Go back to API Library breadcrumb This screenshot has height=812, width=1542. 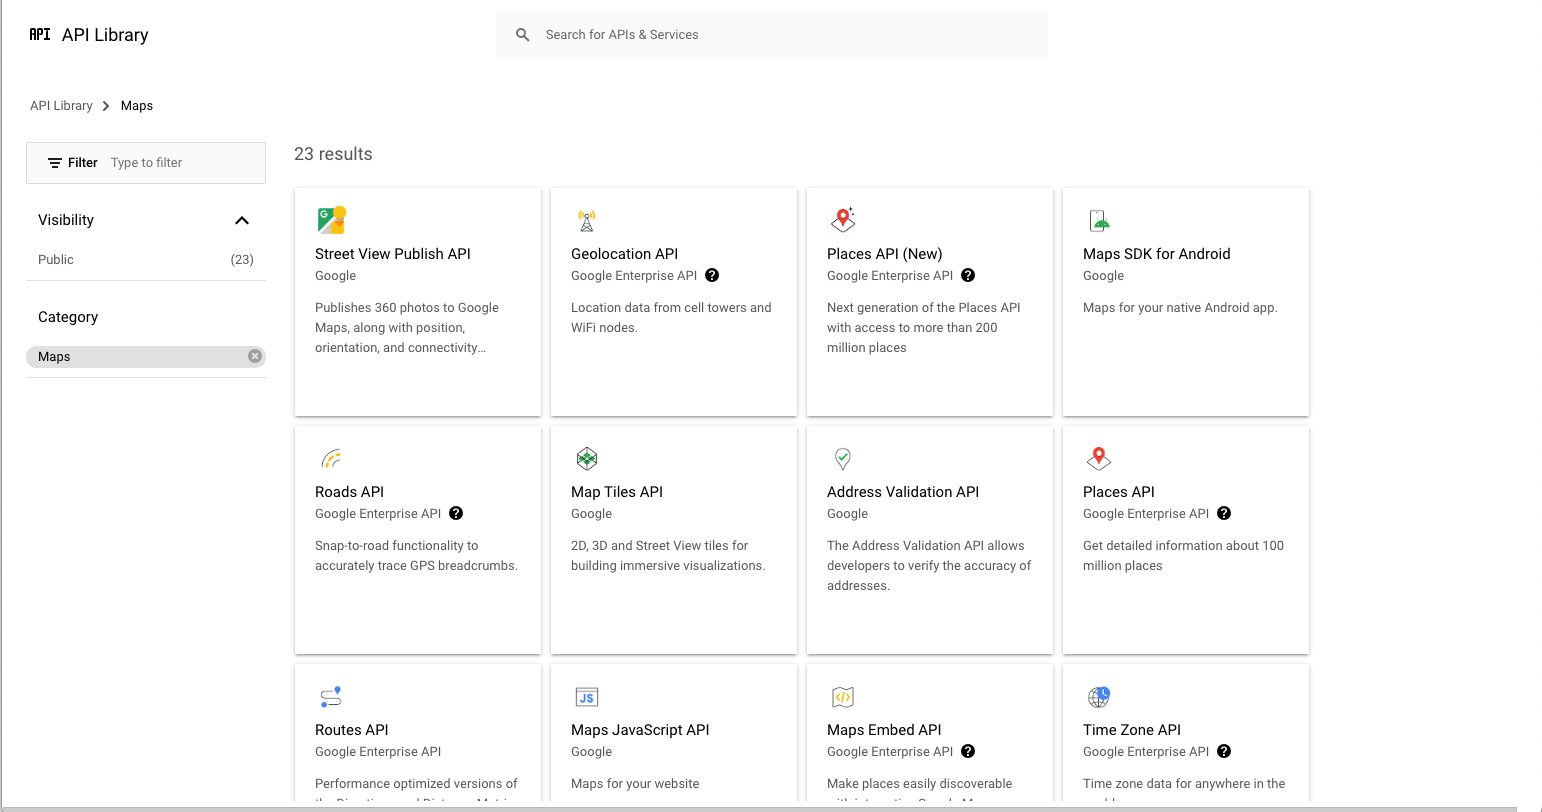(x=61, y=105)
